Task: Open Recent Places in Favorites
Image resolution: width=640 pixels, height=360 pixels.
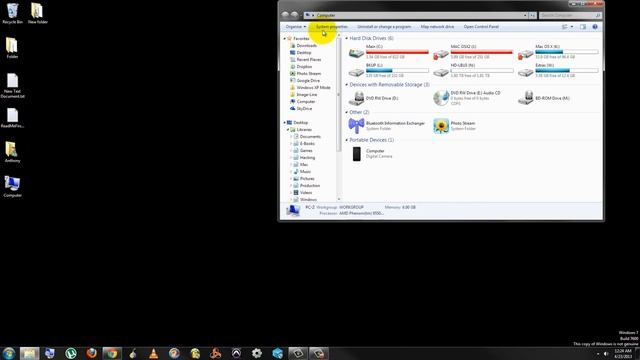Action: click(309, 60)
